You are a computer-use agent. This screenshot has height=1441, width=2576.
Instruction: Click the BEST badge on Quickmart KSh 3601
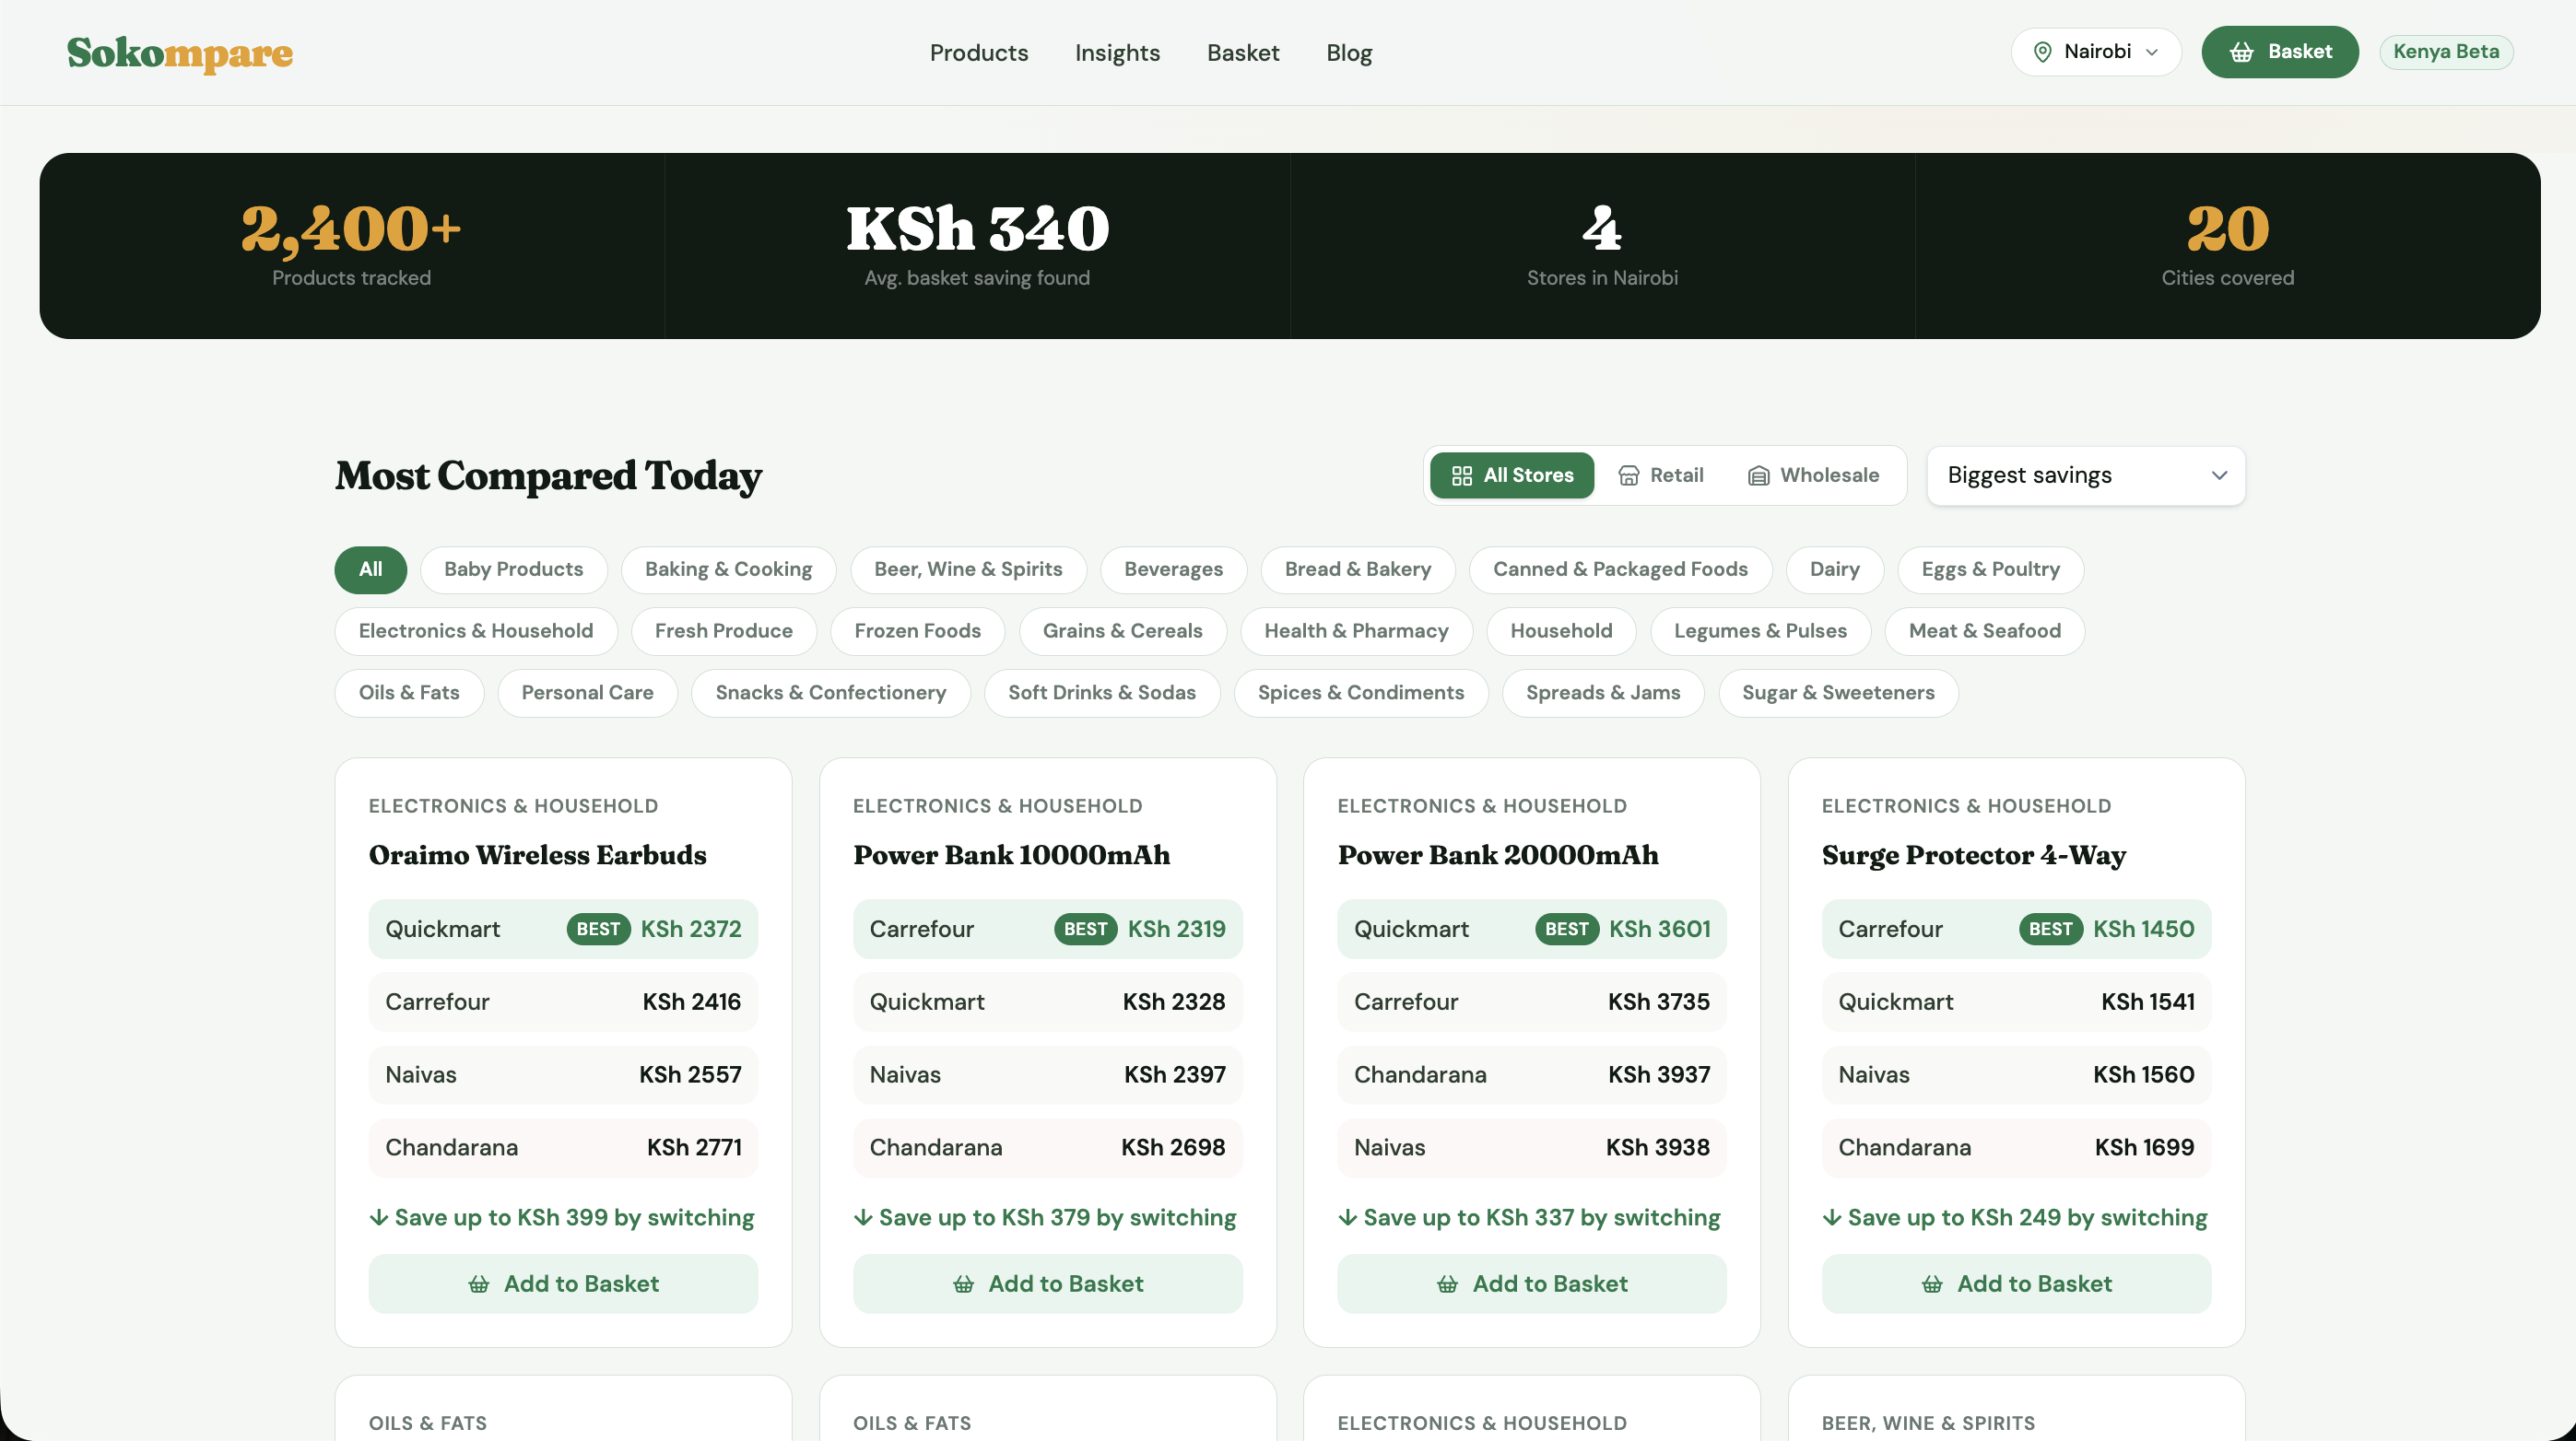1566,929
